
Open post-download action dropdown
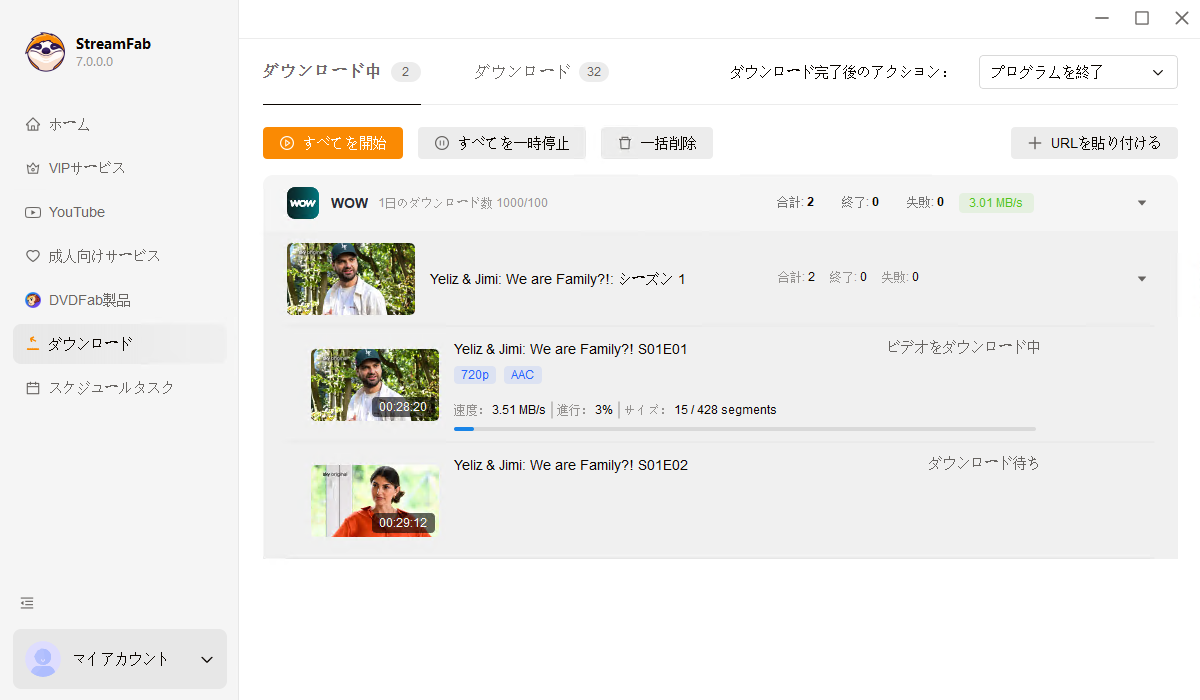pos(1077,72)
